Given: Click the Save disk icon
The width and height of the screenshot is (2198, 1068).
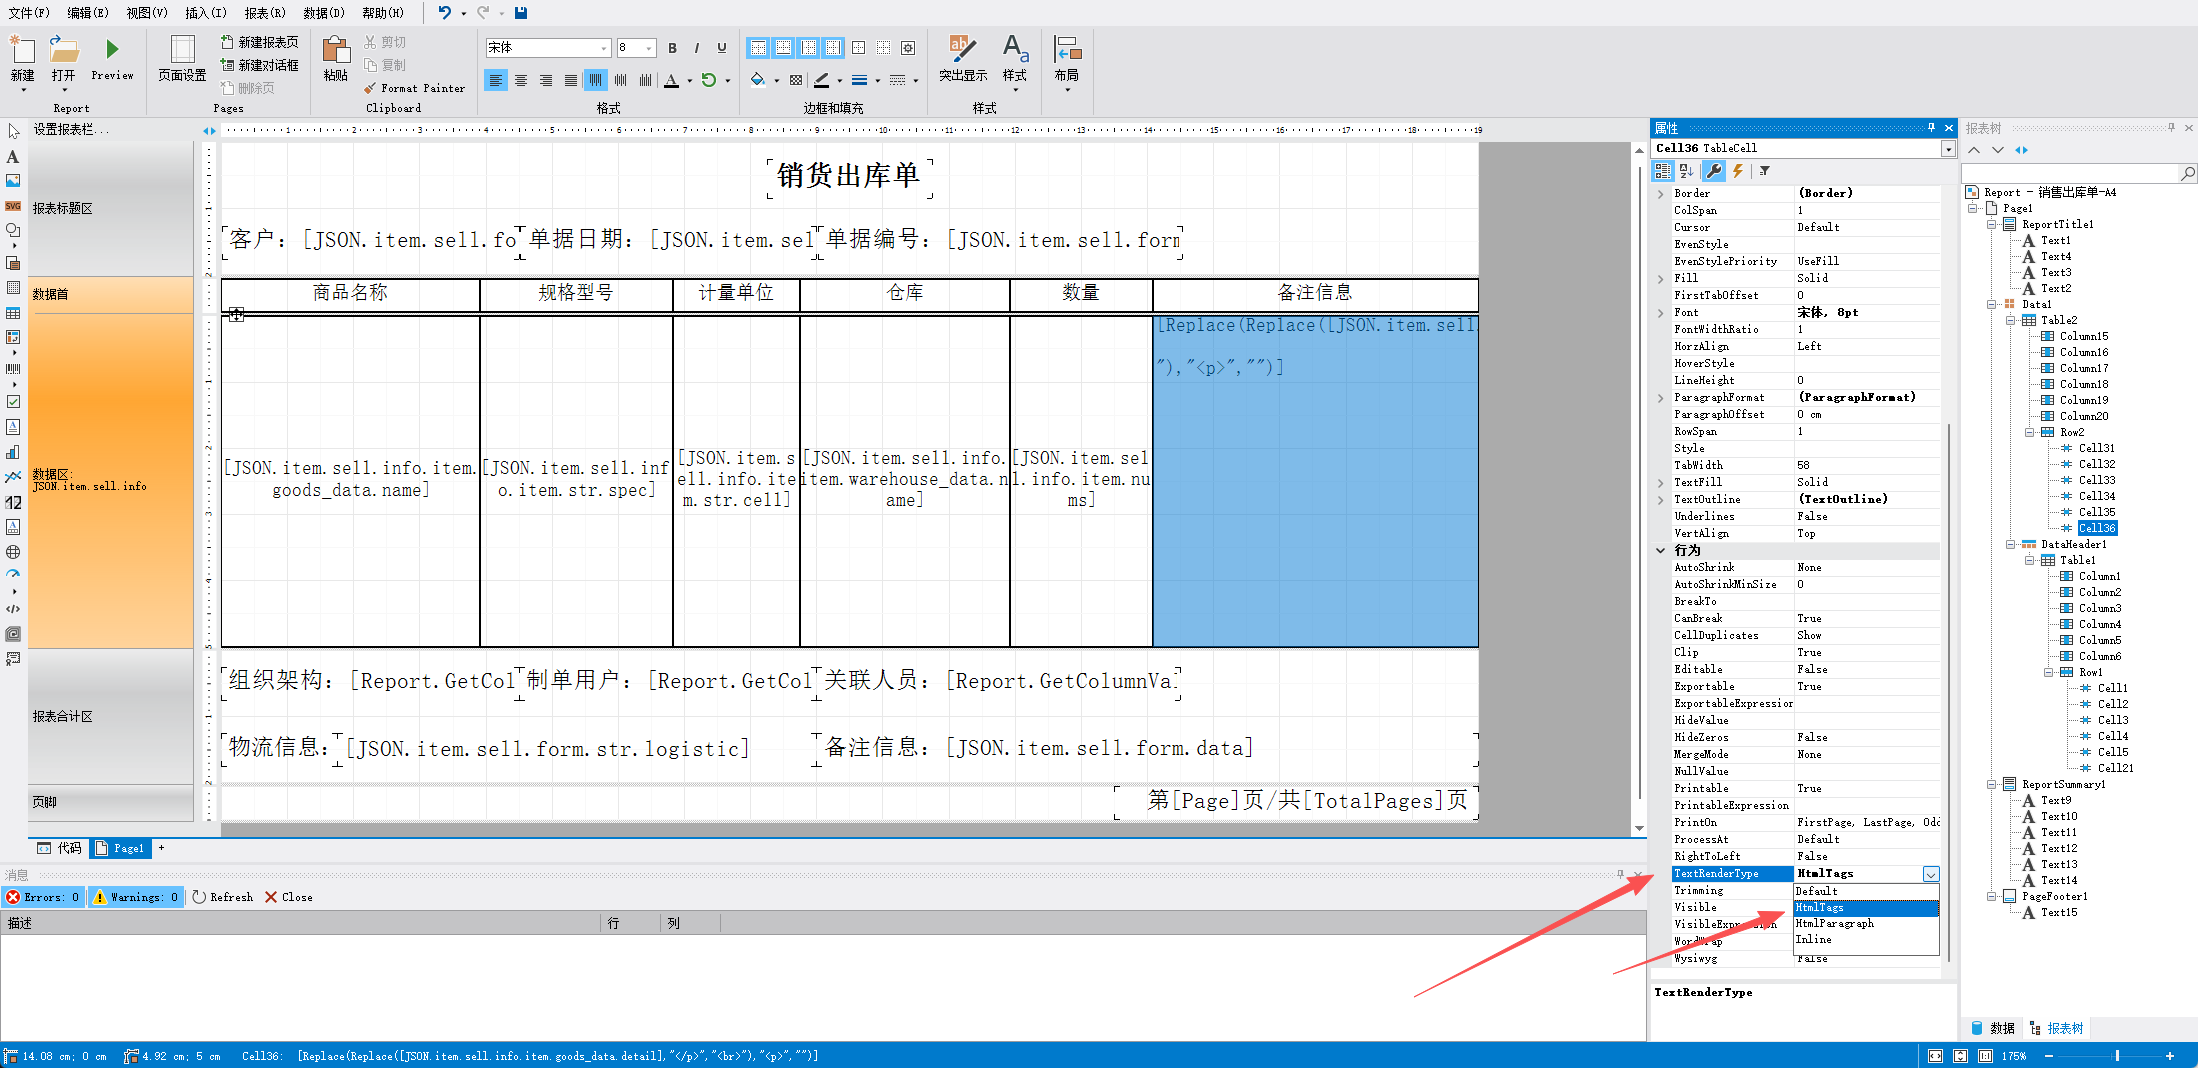Looking at the screenshot, I should click(521, 12).
